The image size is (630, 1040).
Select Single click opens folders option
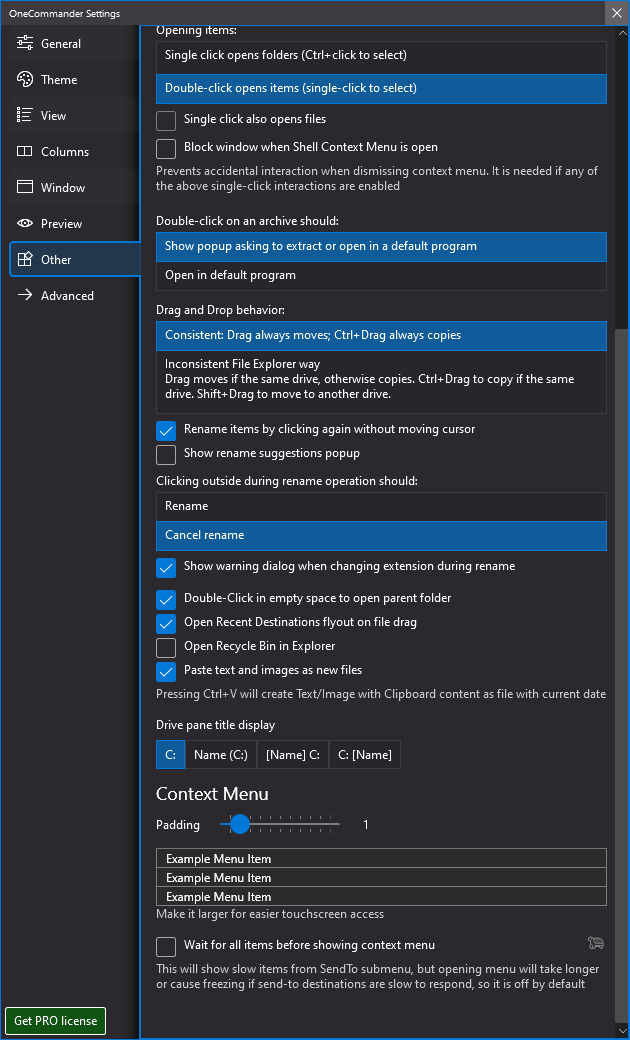point(381,56)
